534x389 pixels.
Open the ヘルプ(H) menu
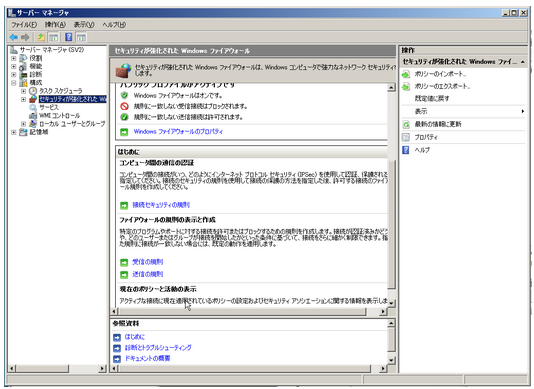pyautogui.click(x=114, y=25)
